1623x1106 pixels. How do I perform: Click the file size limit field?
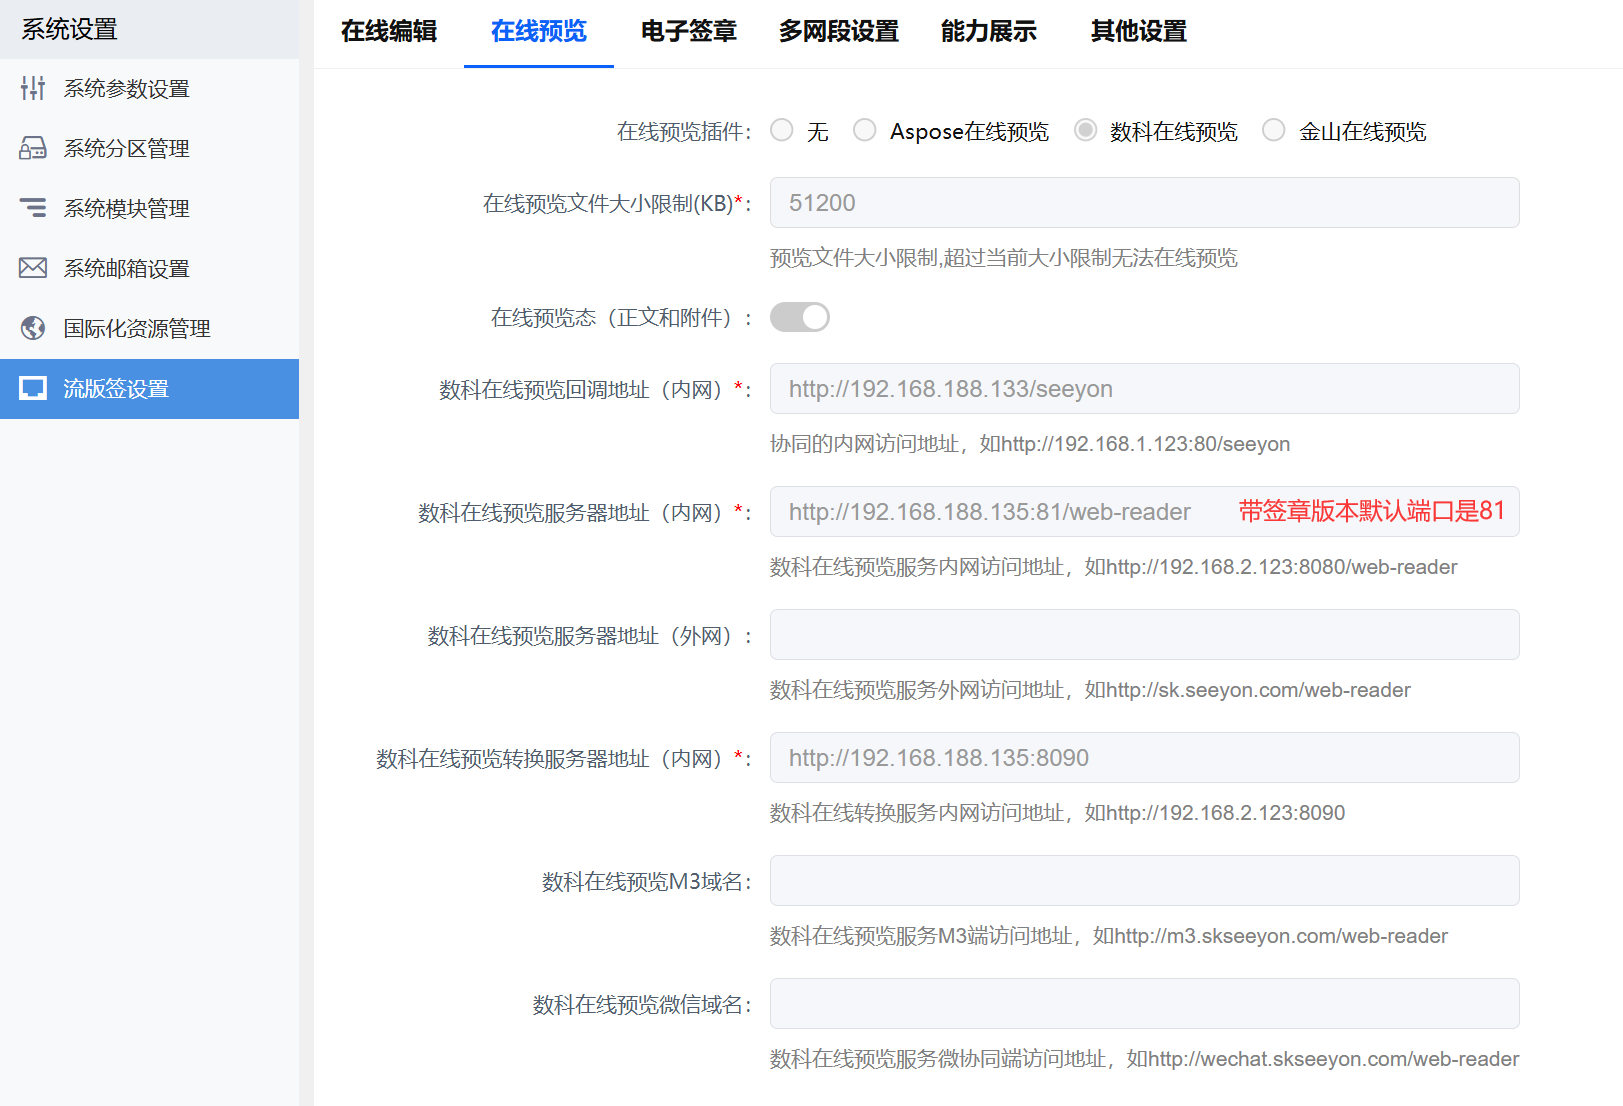(1144, 203)
